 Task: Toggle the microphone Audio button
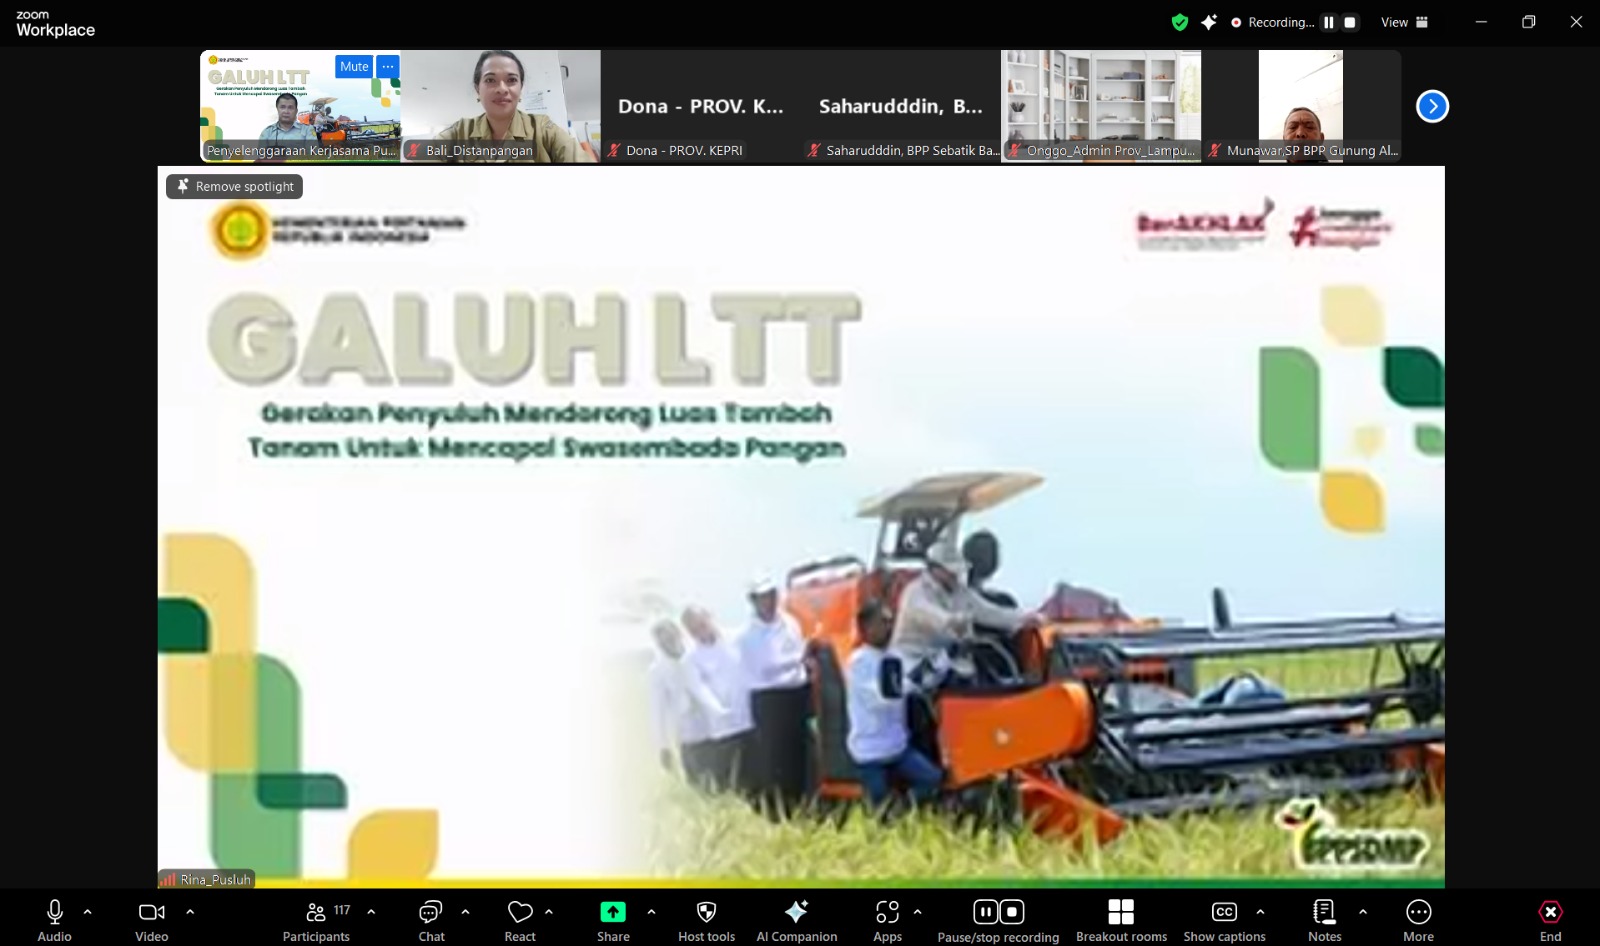click(x=55, y=920)
